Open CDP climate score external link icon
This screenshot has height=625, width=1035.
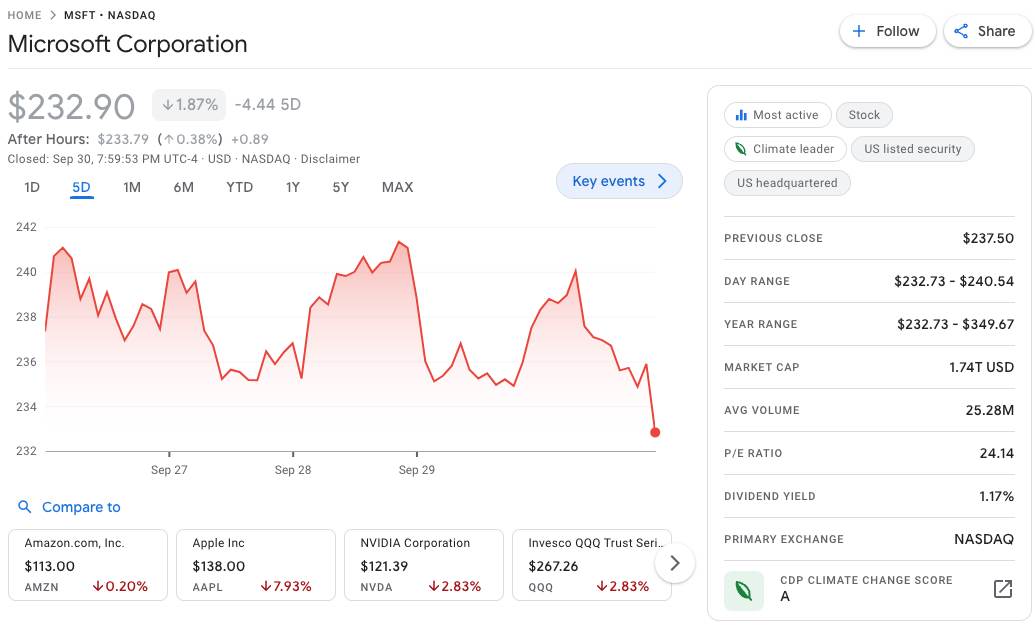point(1002,589)
